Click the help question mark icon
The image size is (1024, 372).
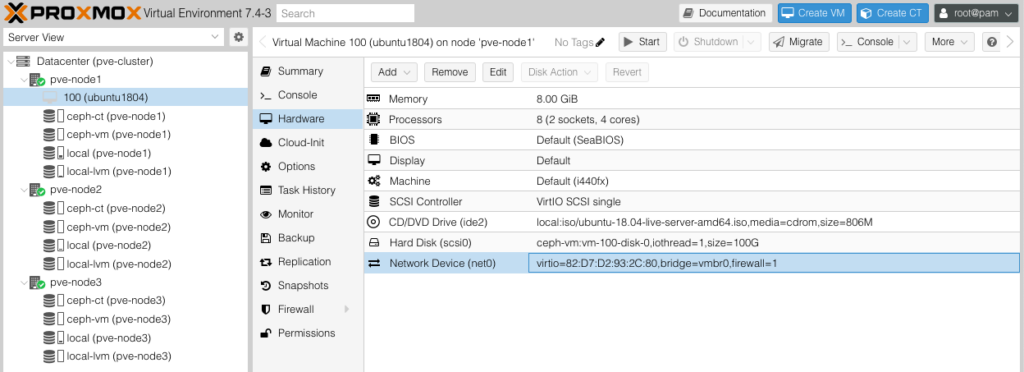pyautogui.click(x=992, y=42)
